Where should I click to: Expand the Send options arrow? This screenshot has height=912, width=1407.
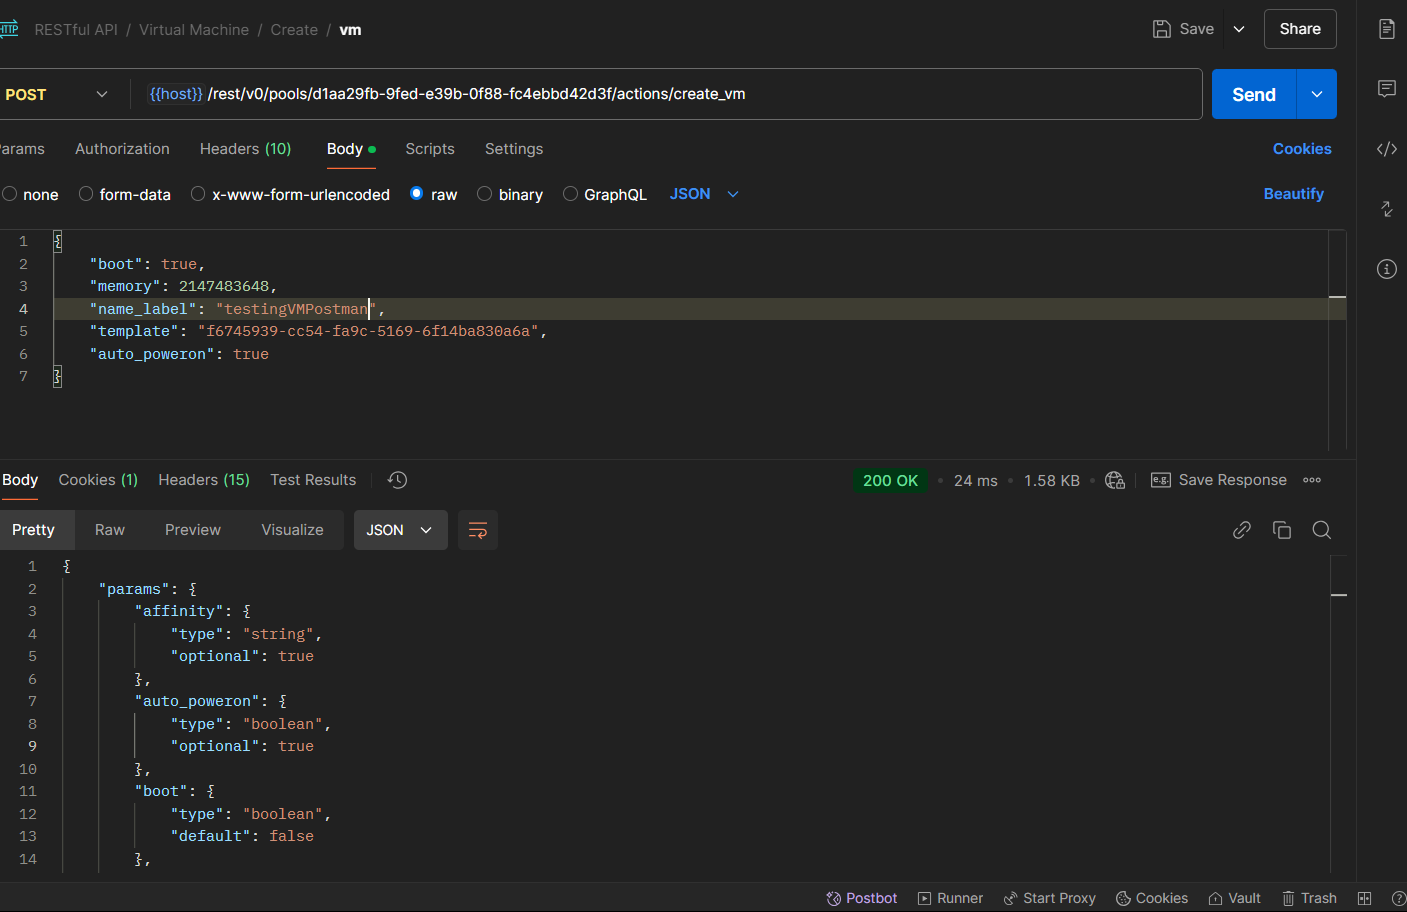click(1317, 94)
